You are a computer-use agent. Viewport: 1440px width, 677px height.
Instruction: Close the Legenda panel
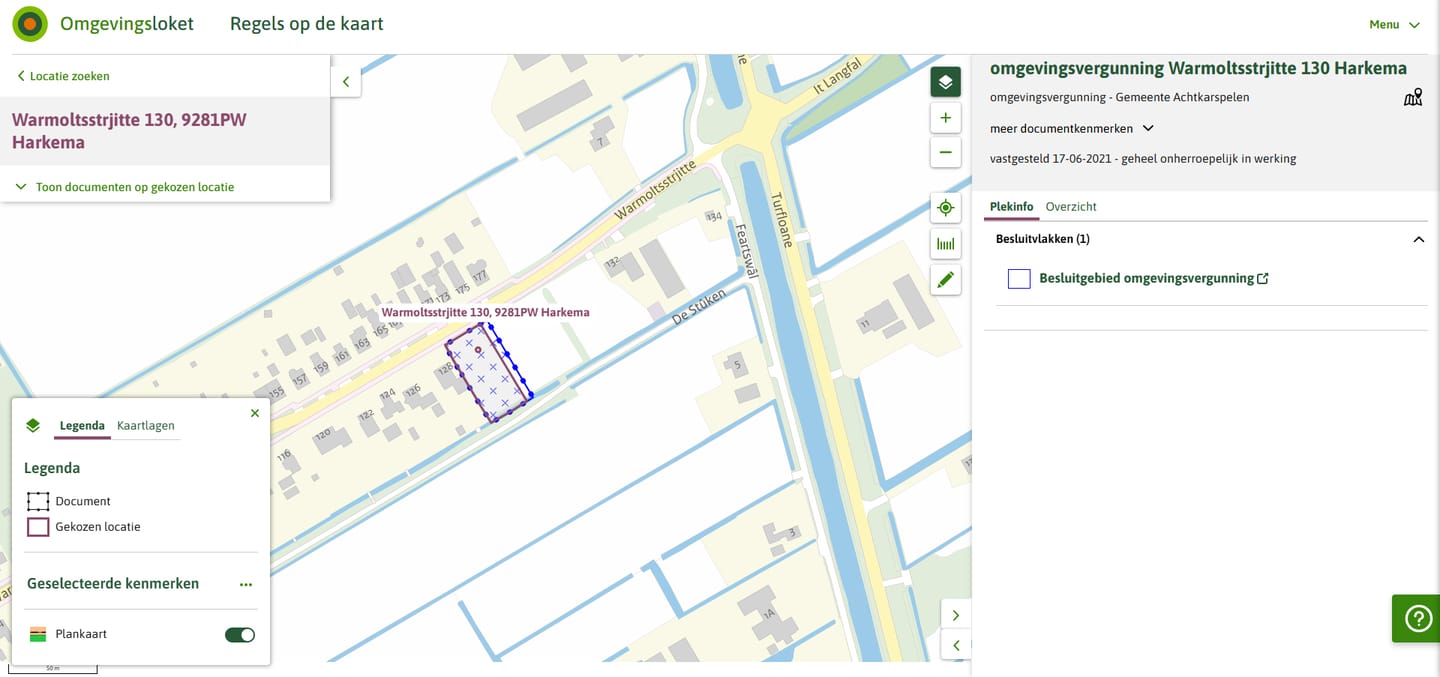pyautogui.click(x=254, y=413)
